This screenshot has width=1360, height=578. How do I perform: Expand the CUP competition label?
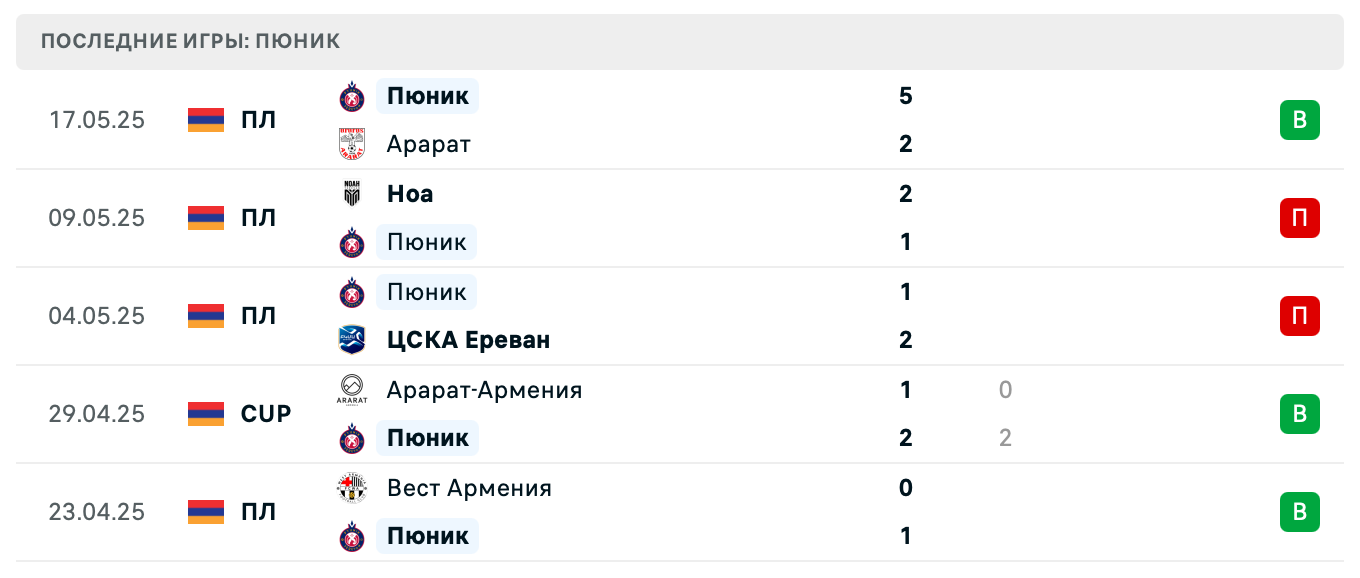click(x=264, y=414)
